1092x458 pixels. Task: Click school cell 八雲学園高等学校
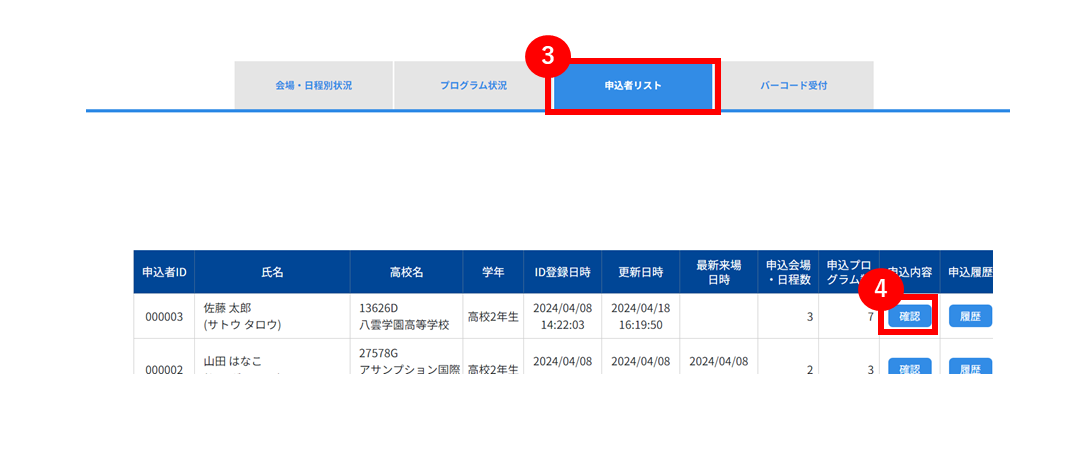coord(404,324)
